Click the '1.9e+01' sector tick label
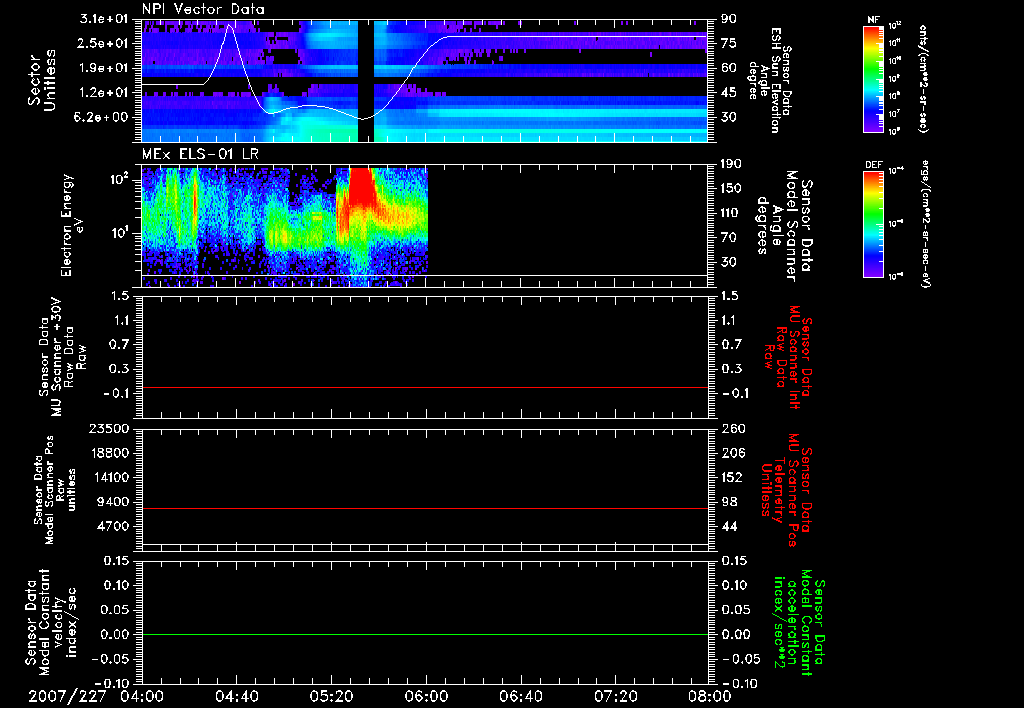This screenshot has height=708, width=1024. 104,68
